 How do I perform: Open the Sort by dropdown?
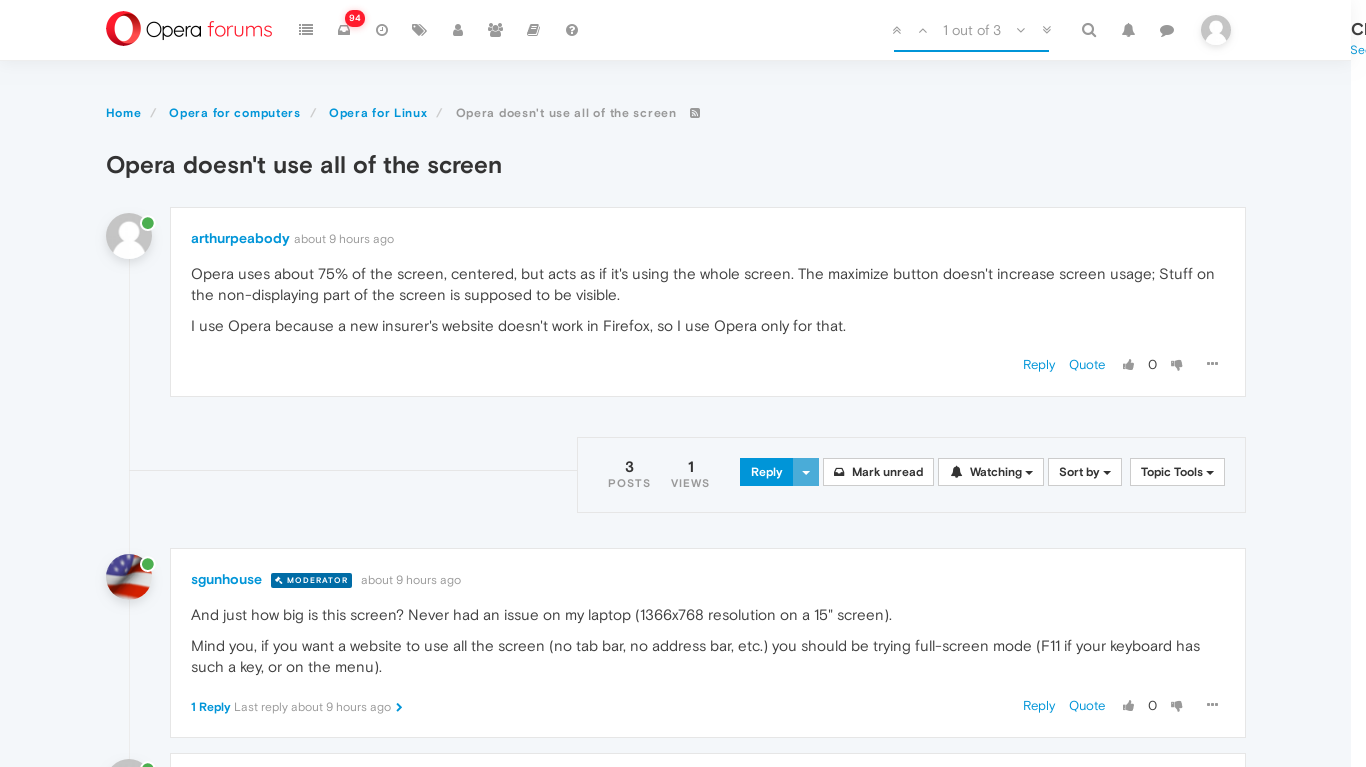[x=1085, y=472]
